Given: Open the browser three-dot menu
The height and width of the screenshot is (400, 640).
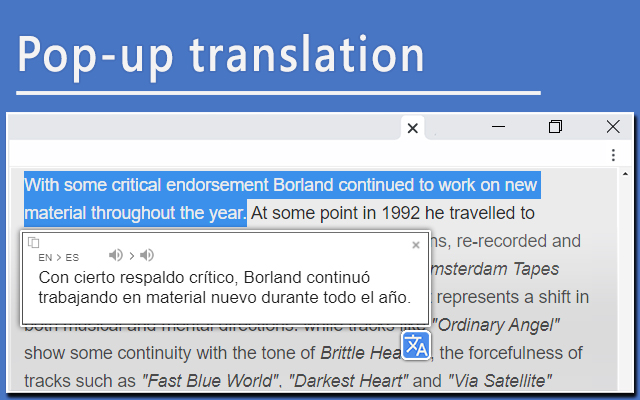Looking at the screenshot, I should tap(613, 155).
